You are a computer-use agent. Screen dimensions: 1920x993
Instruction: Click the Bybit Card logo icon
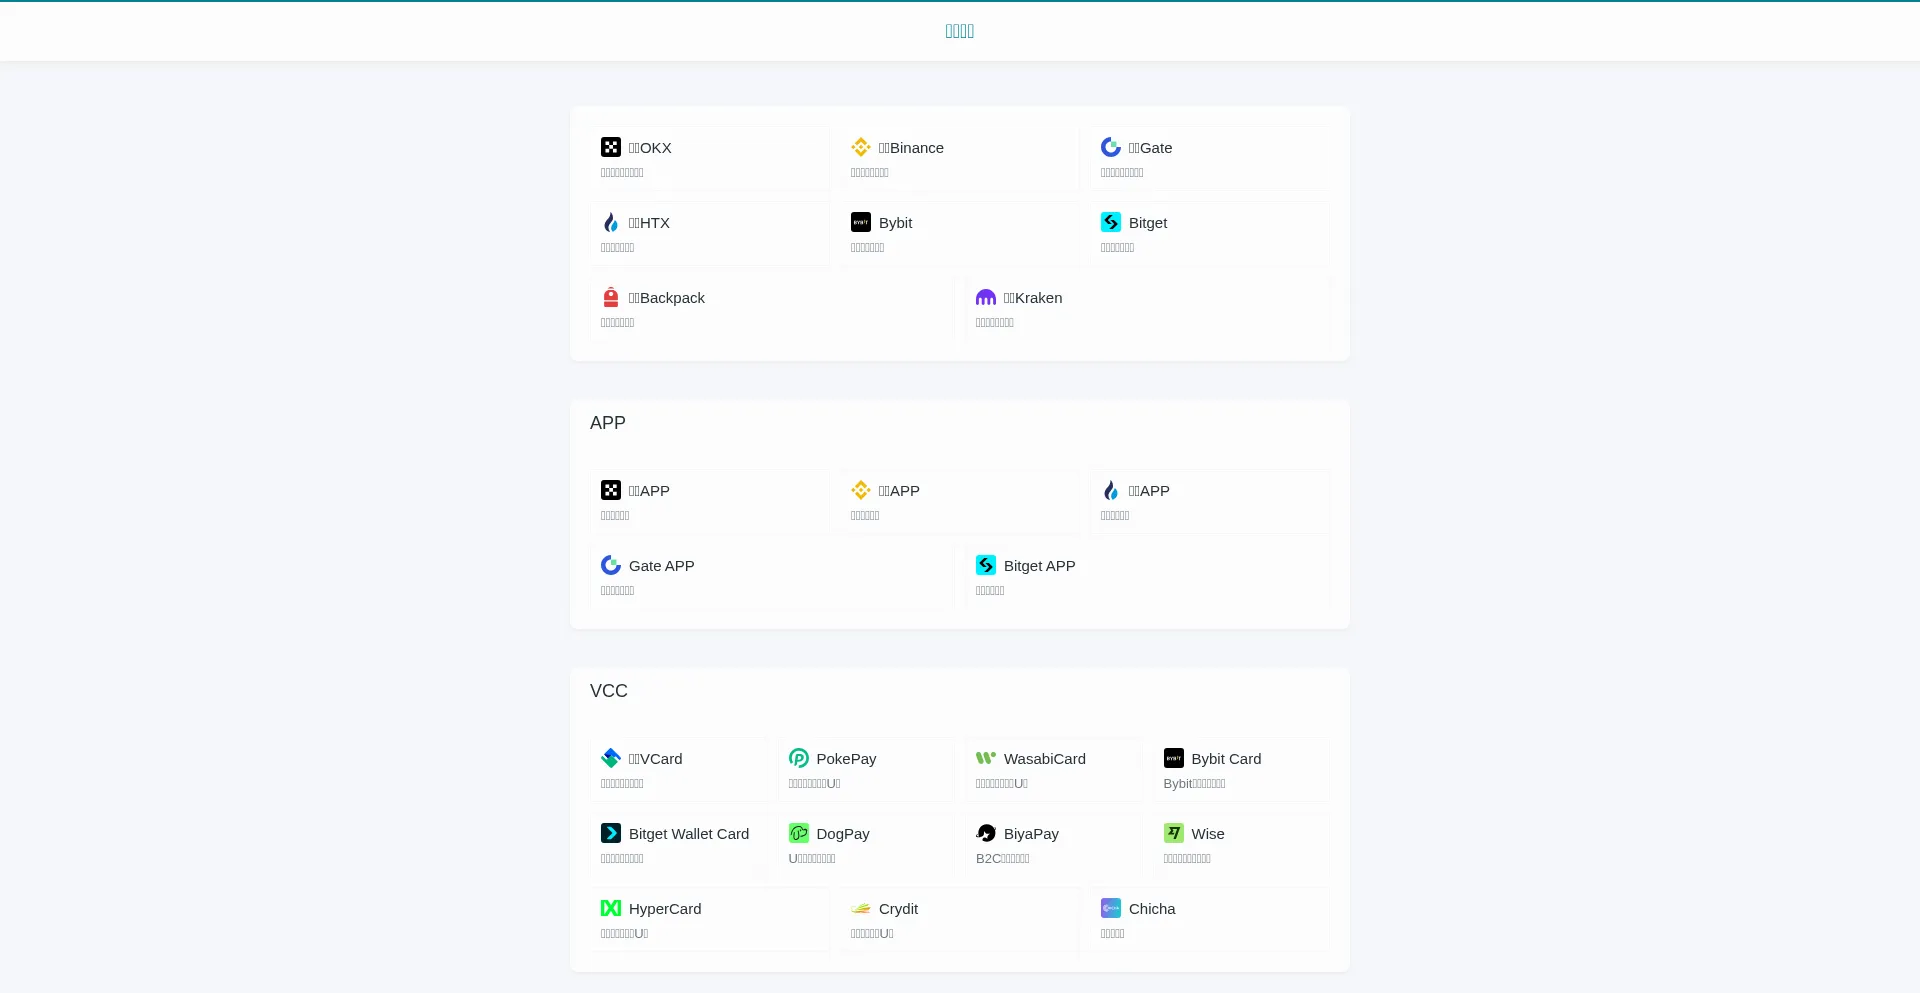[x=1173, y=758]
